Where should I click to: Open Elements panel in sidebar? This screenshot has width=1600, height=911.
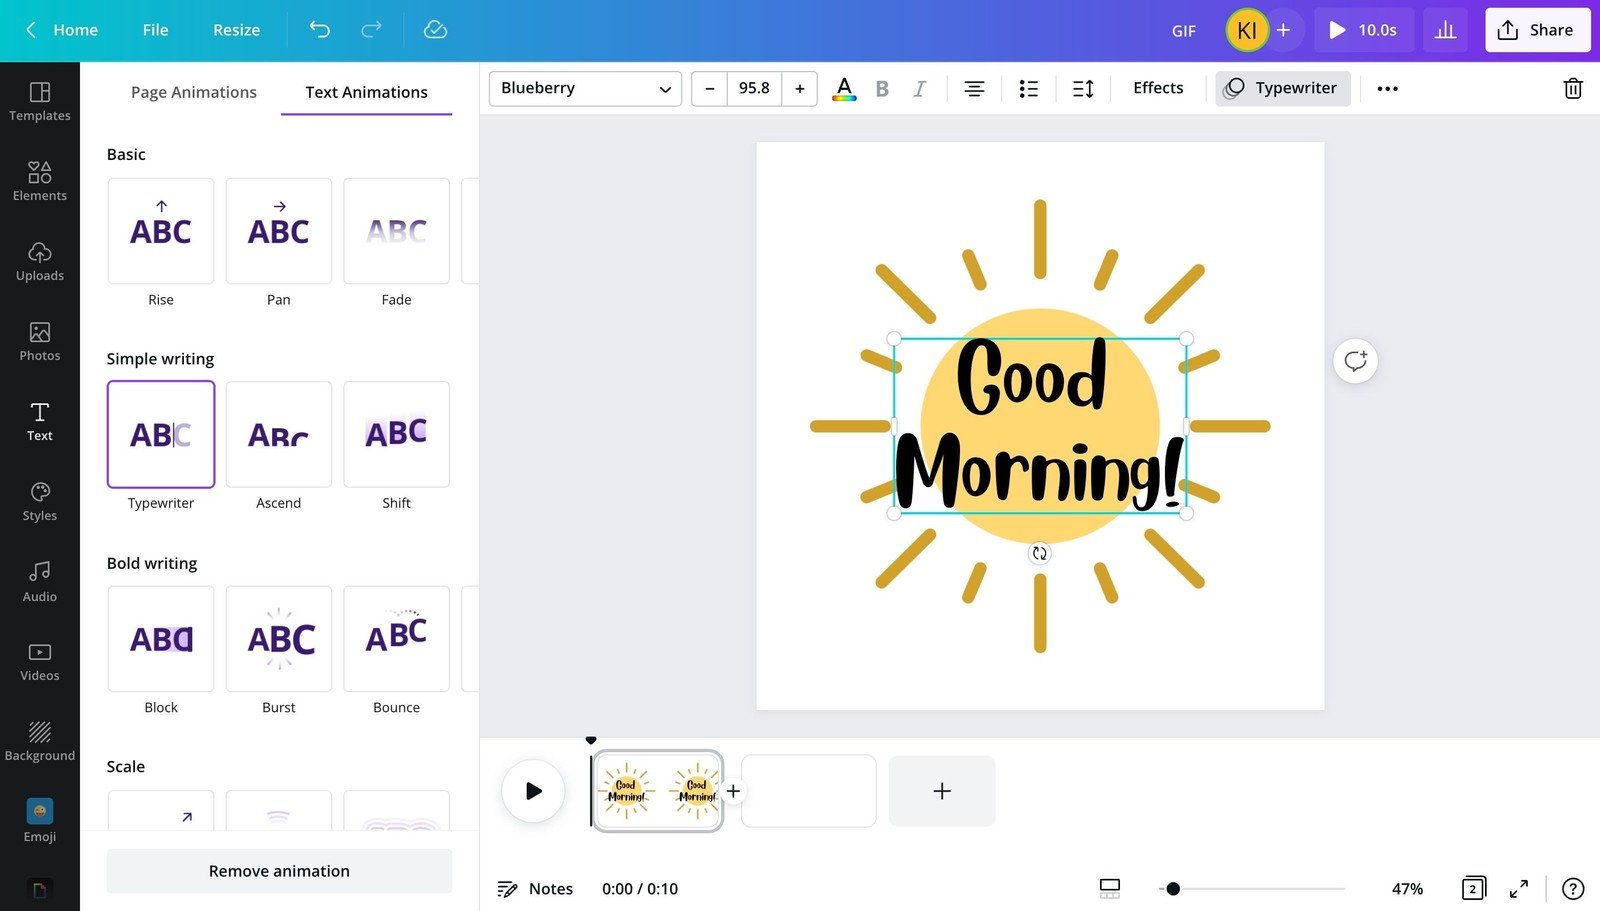click(x=40, y=181)
